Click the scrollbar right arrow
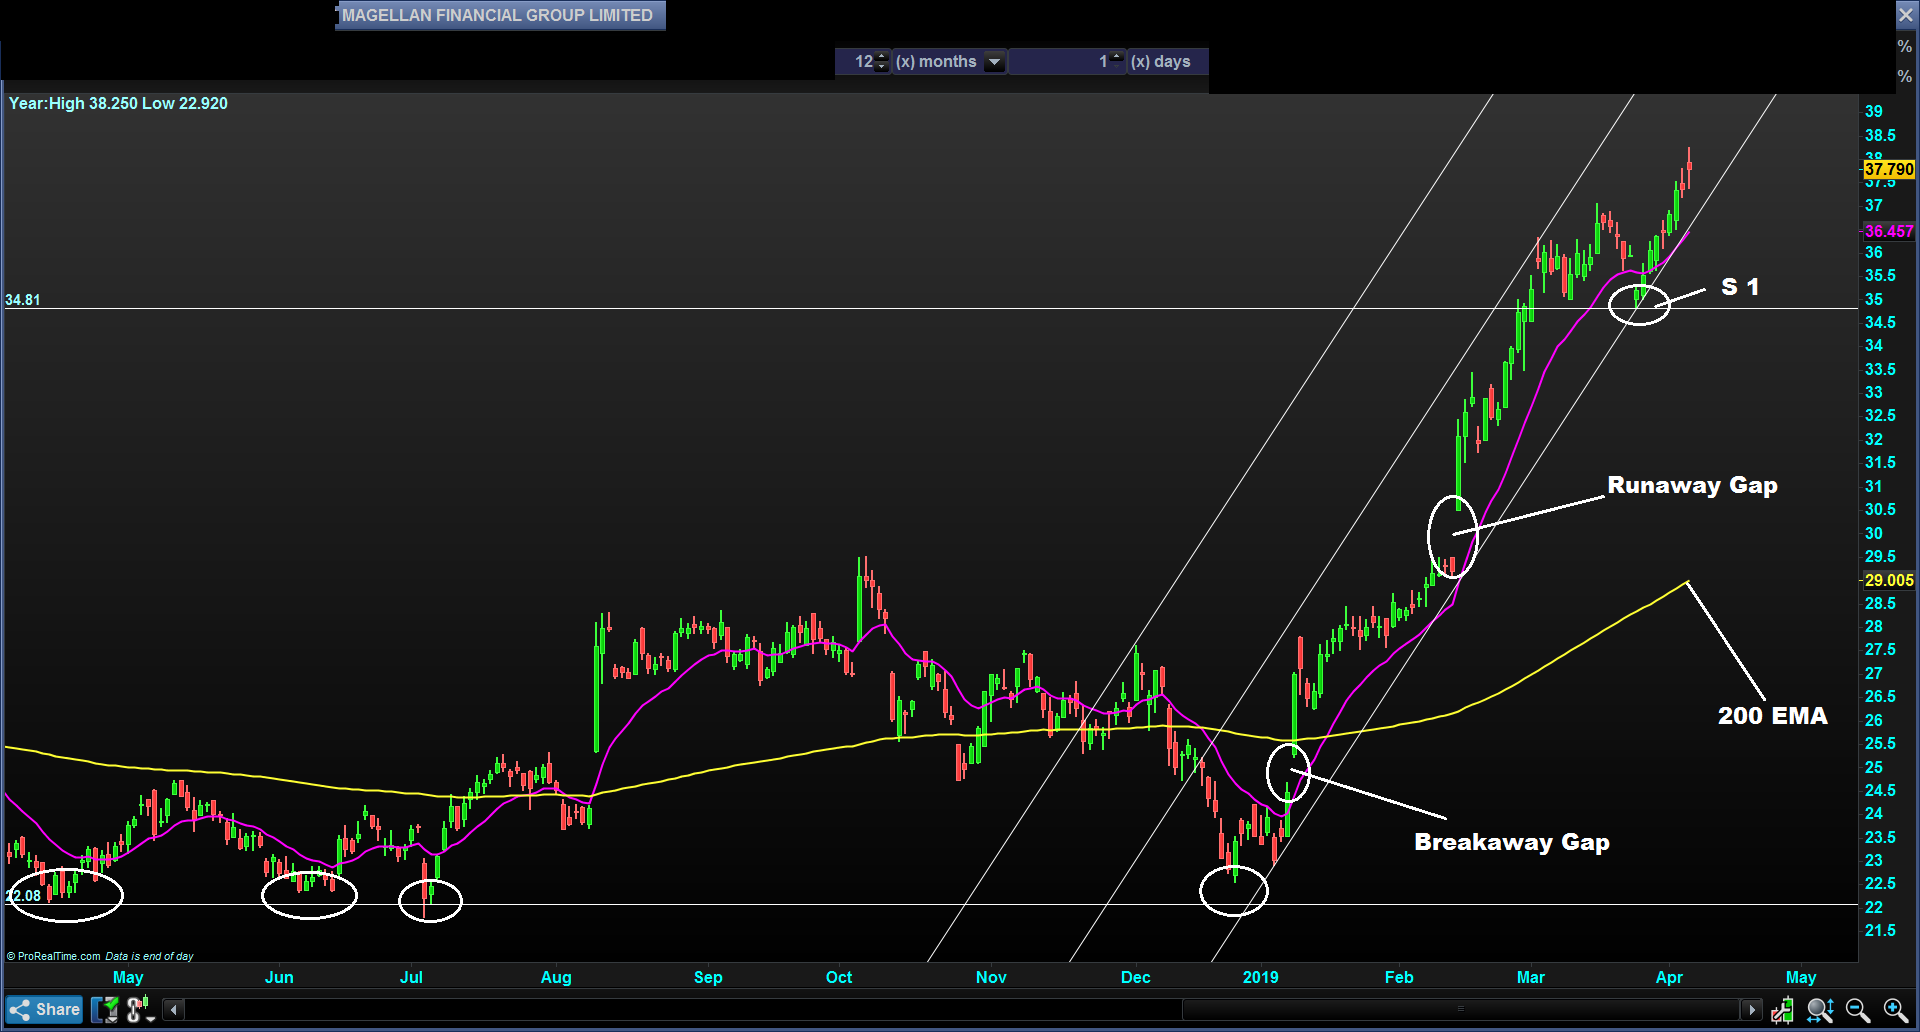Image resolution: width=1920 pixels, height=1032 pixels. [1751, 1010]
